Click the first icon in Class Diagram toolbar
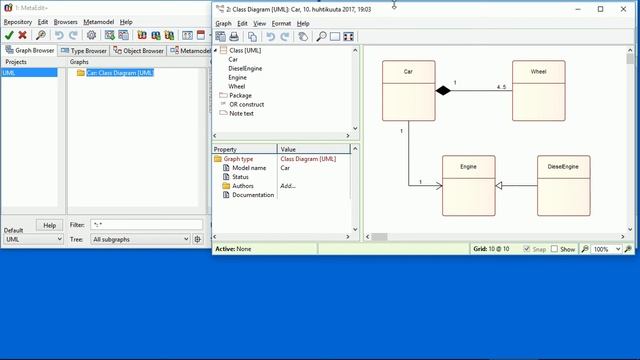 (x=220, y=37)
